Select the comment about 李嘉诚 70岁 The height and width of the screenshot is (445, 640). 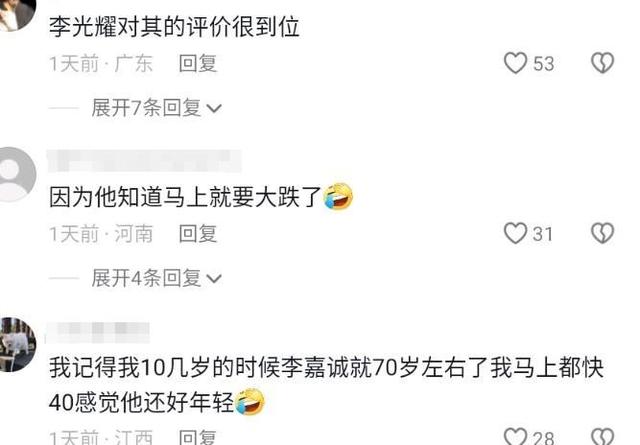[326, 385]
